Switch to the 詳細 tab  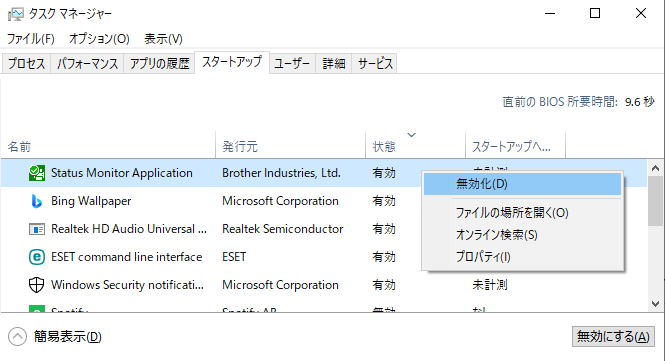[333, 64]
